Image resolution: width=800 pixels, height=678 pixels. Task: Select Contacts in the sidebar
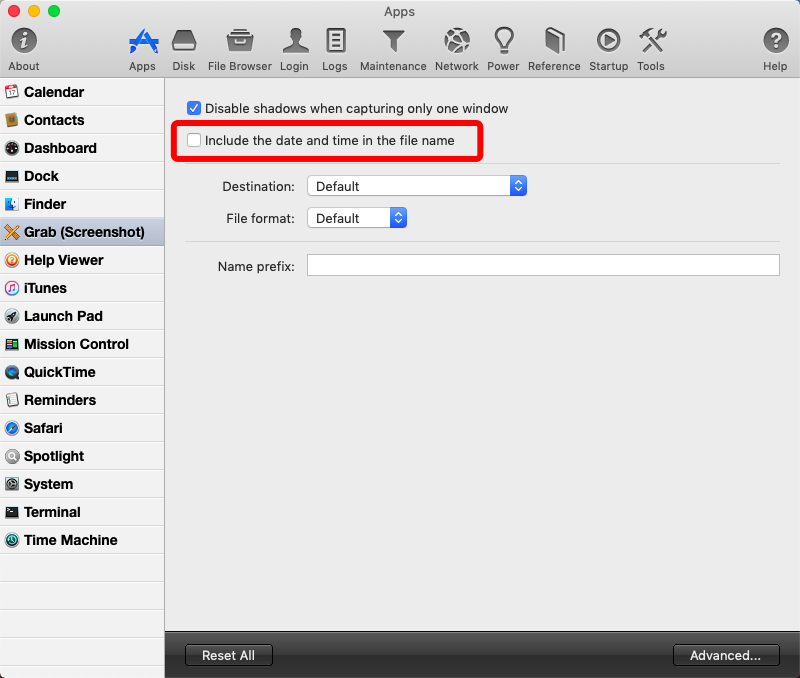(82, 120)
